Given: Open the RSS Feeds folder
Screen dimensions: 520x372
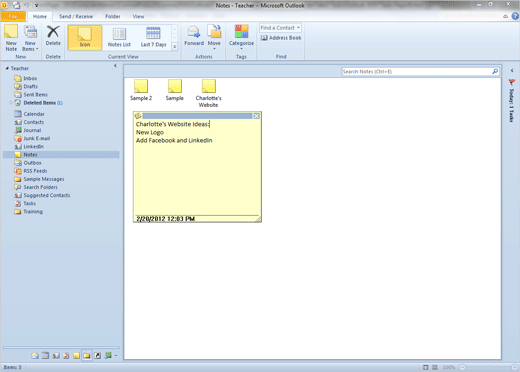Looking at the screenshot, I should coord(35,171).
